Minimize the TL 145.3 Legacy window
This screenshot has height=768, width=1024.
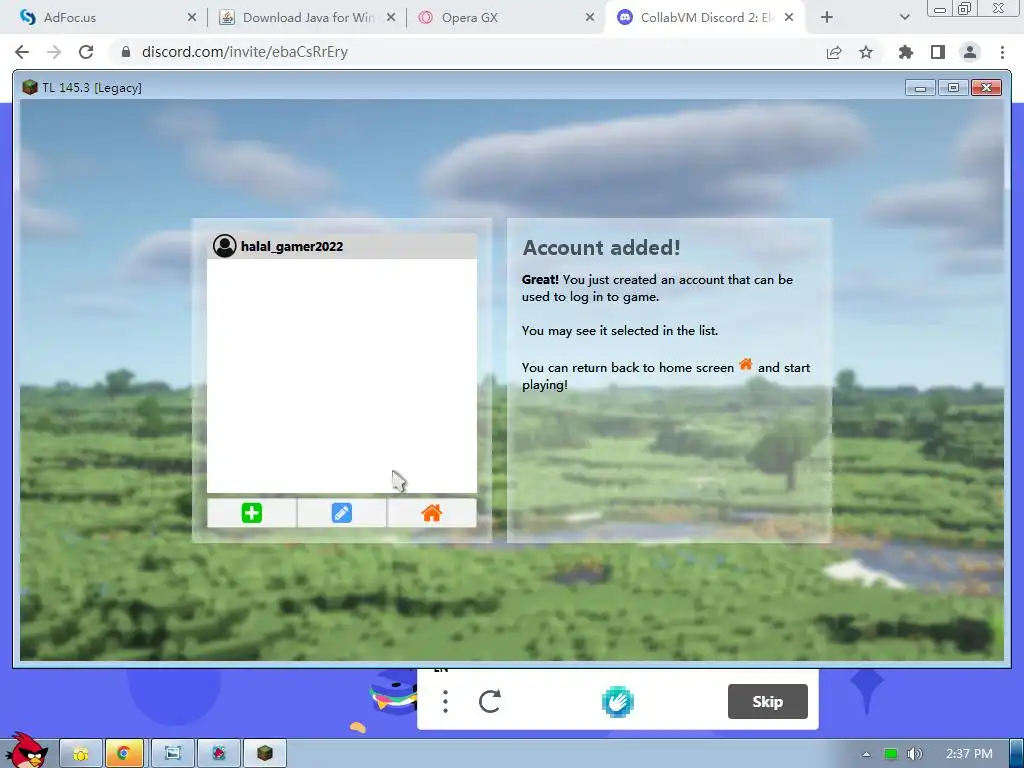921,88
